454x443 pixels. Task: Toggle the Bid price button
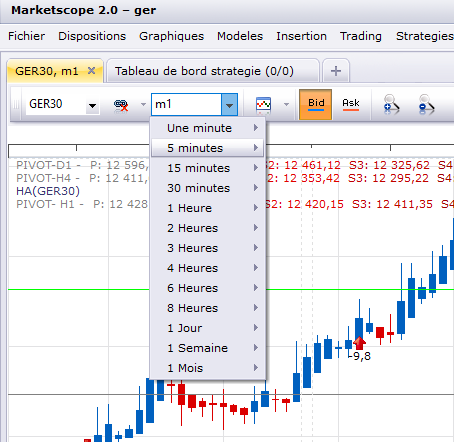tap(315, 104)
